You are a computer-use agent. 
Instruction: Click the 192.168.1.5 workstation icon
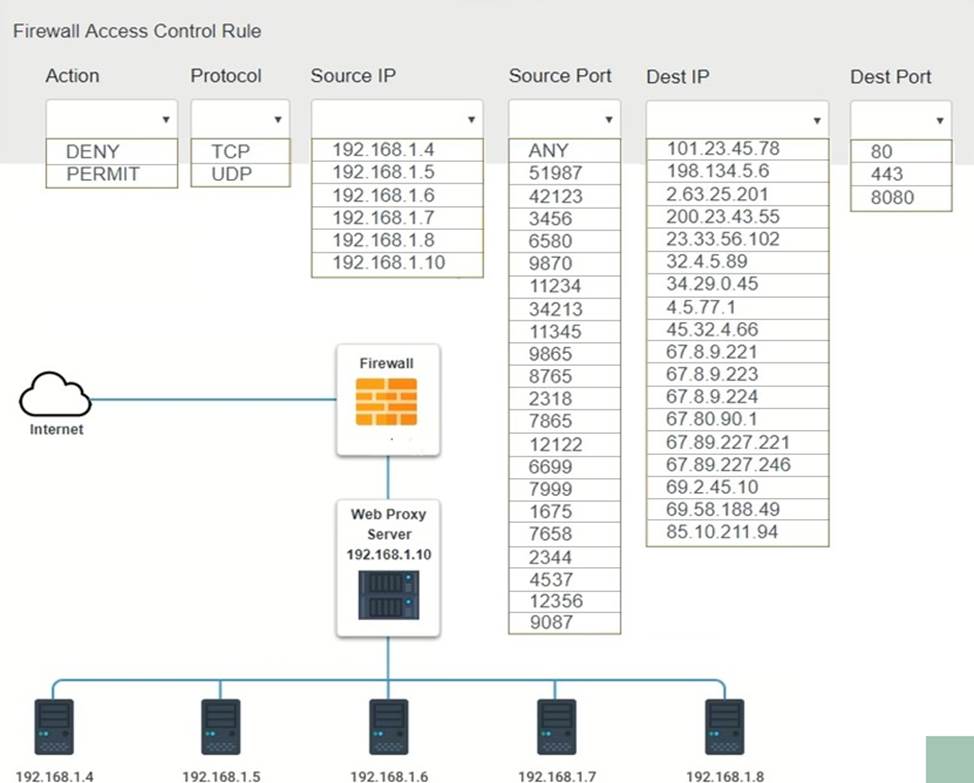[x=221, y=726]
